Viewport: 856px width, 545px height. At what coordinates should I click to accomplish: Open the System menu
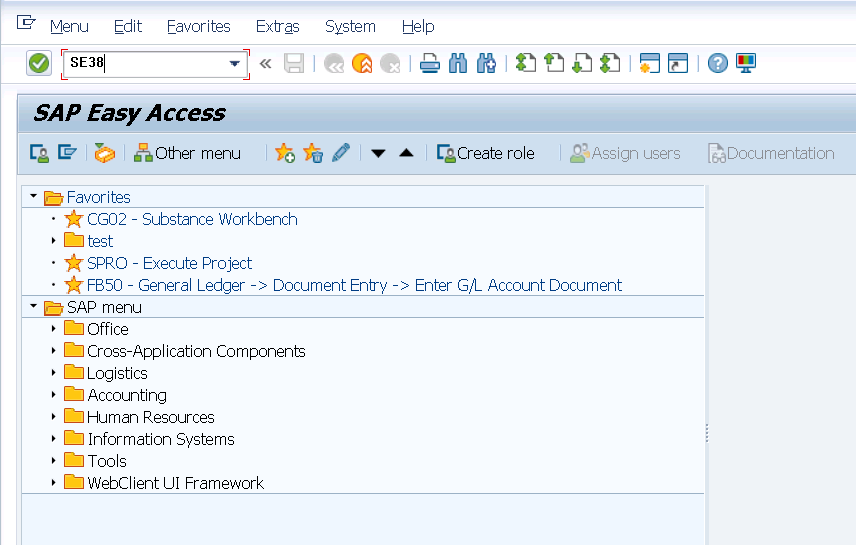coord(350,26)
